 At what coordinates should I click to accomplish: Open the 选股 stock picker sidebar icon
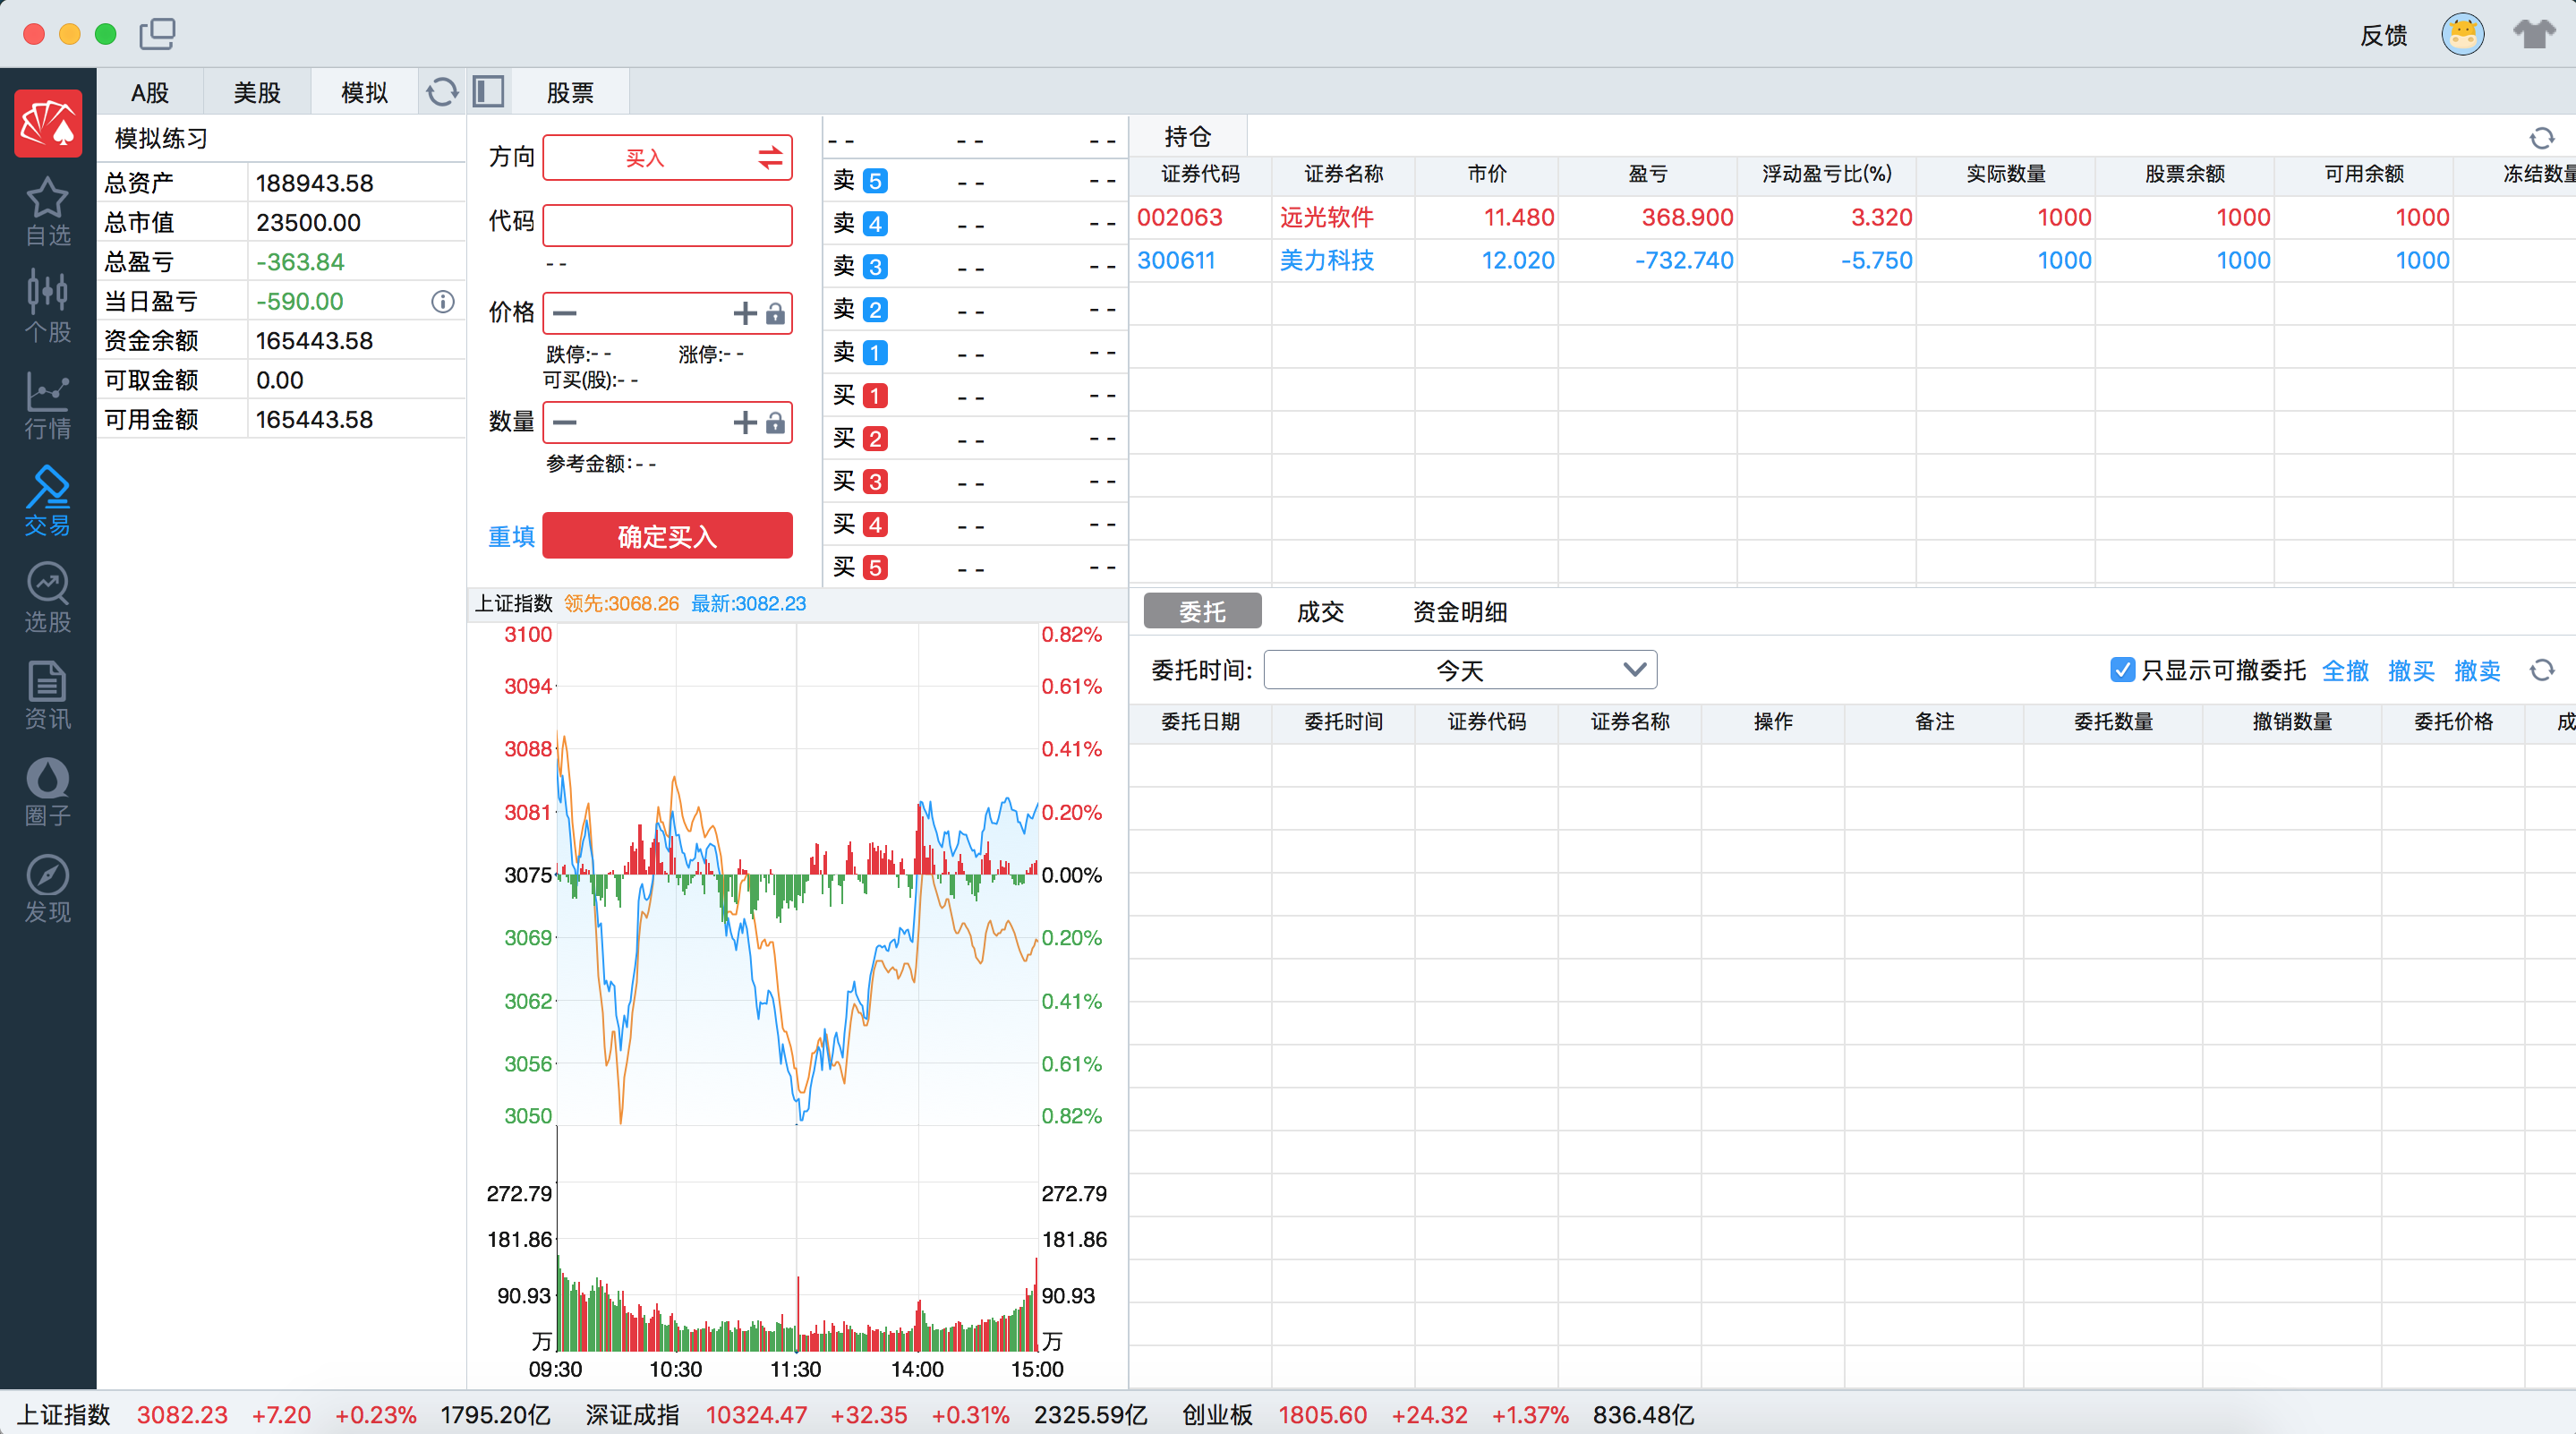pyautogui.click(x=47, y=597)
